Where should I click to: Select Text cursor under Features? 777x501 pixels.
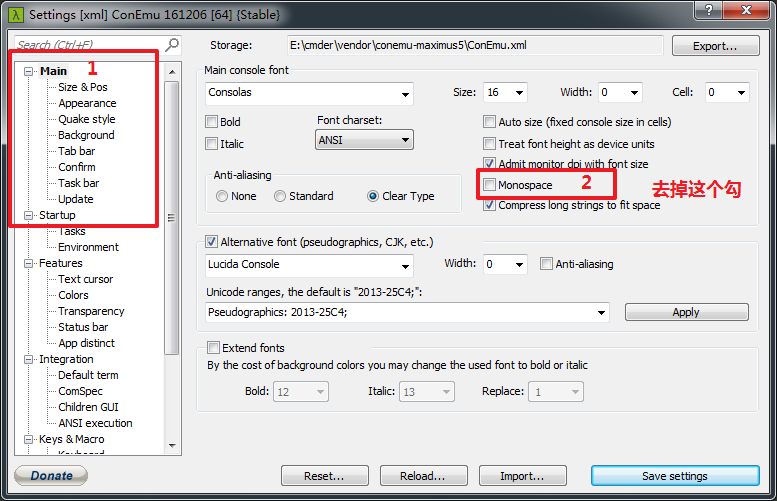tap(86, 279)
